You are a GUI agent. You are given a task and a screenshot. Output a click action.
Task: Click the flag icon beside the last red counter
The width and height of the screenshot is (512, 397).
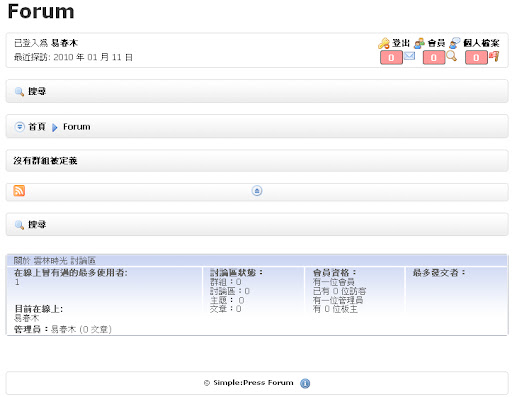(x=494, y=56)
